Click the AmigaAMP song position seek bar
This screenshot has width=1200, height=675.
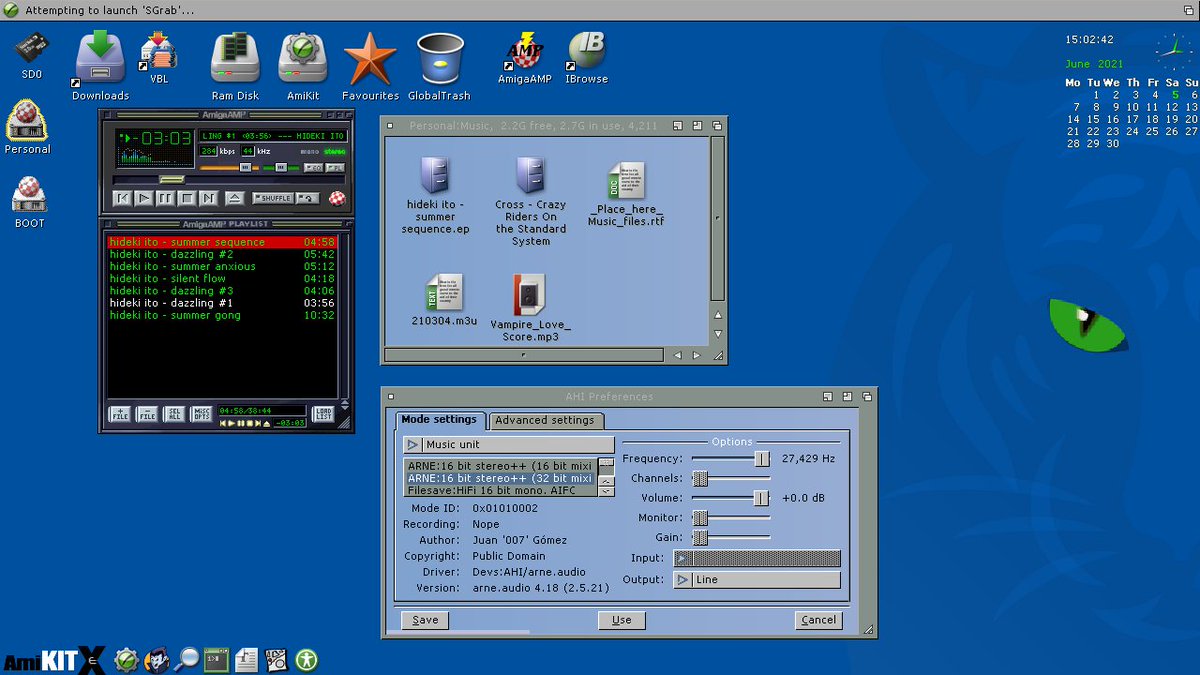coord(228,180)
